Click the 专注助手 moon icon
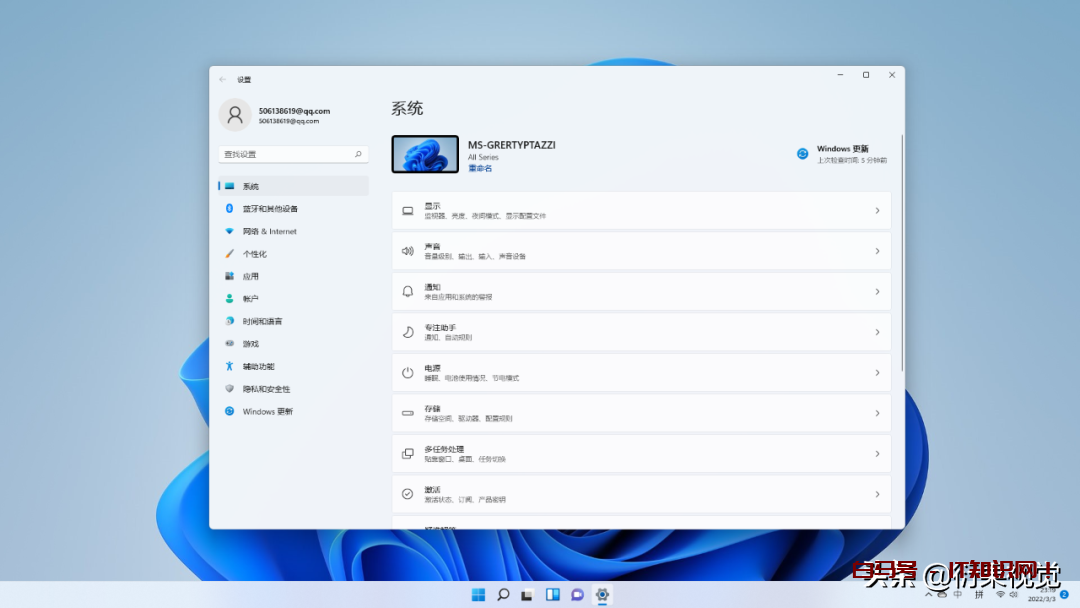The height and width of the screenshot is (608, 1080). coord(407,332)
